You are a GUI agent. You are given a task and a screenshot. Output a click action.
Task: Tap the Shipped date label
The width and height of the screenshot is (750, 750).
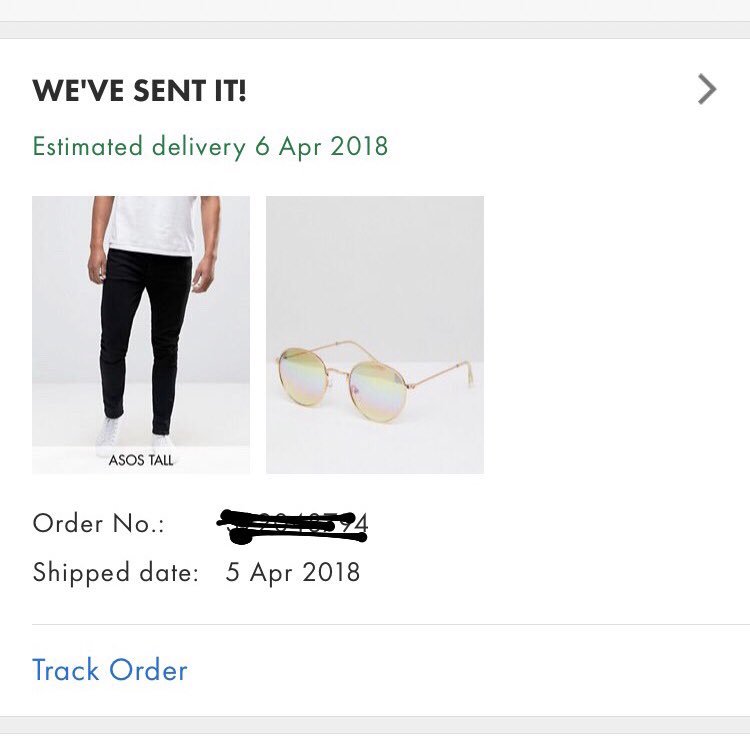[x=115, y=573]
